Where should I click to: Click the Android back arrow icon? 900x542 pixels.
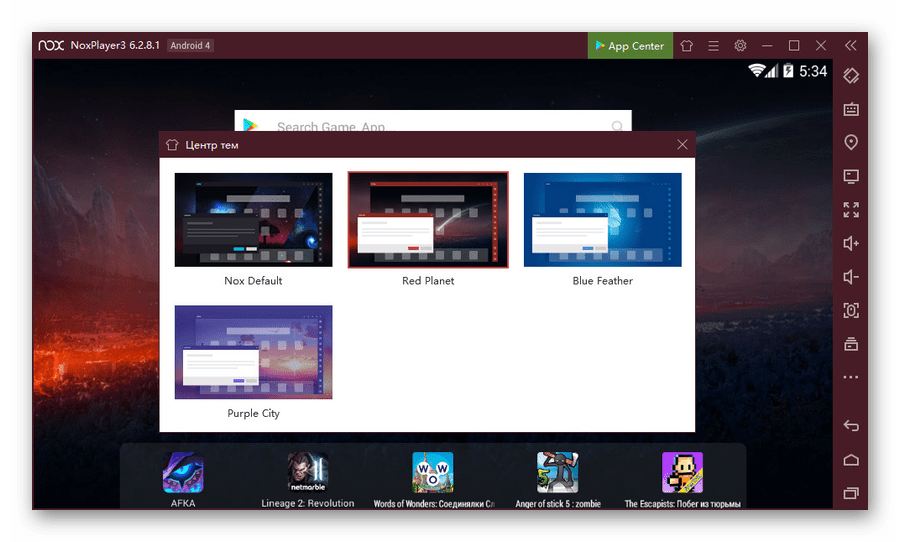click(851, 426)
